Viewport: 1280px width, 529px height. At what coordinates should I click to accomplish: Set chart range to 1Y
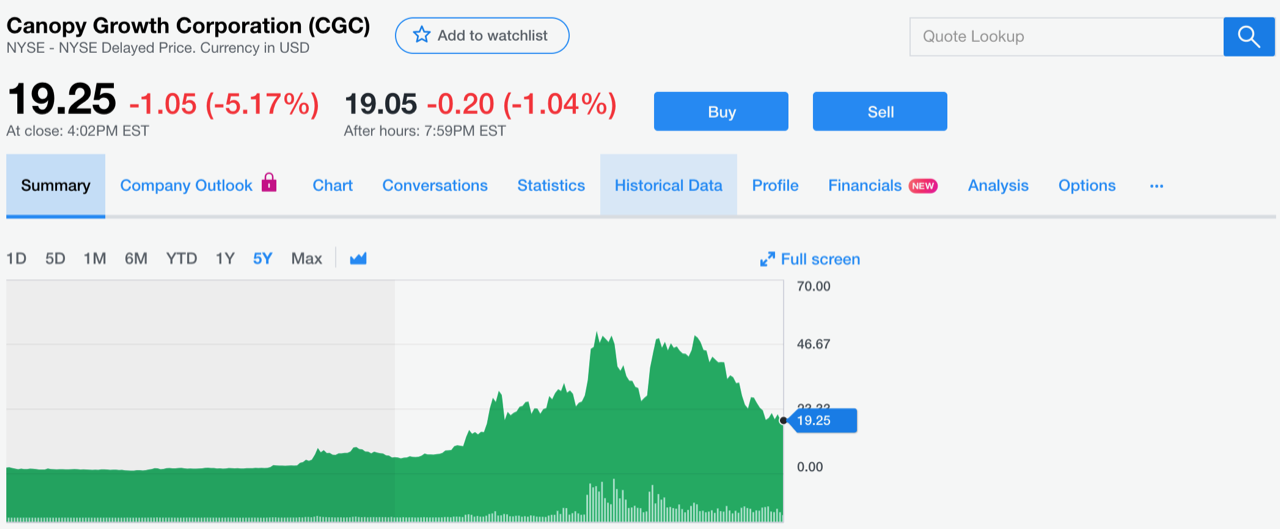pyautogui.click(x=225, y=258)
